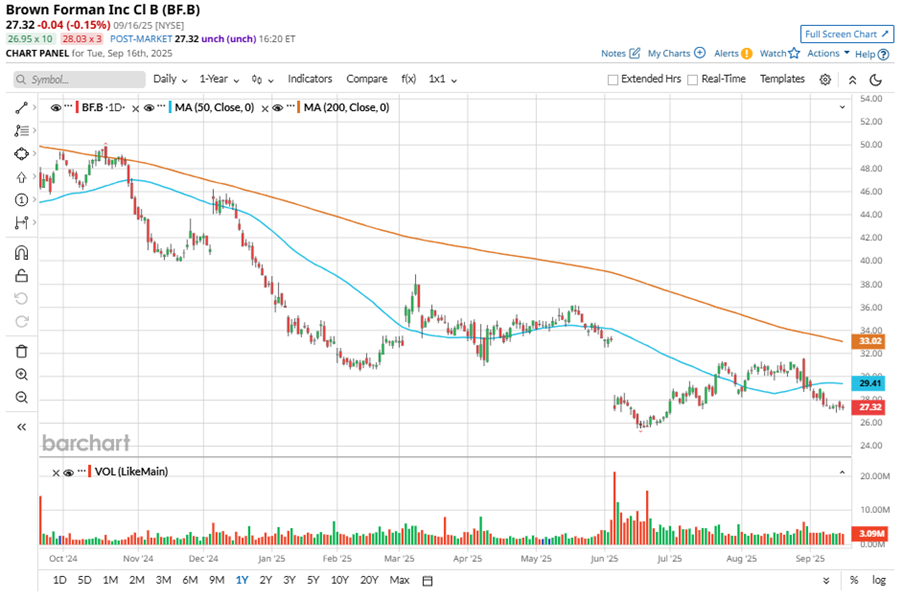
Task: Collapse the left drawing toolbar
Action: (21, 427)
